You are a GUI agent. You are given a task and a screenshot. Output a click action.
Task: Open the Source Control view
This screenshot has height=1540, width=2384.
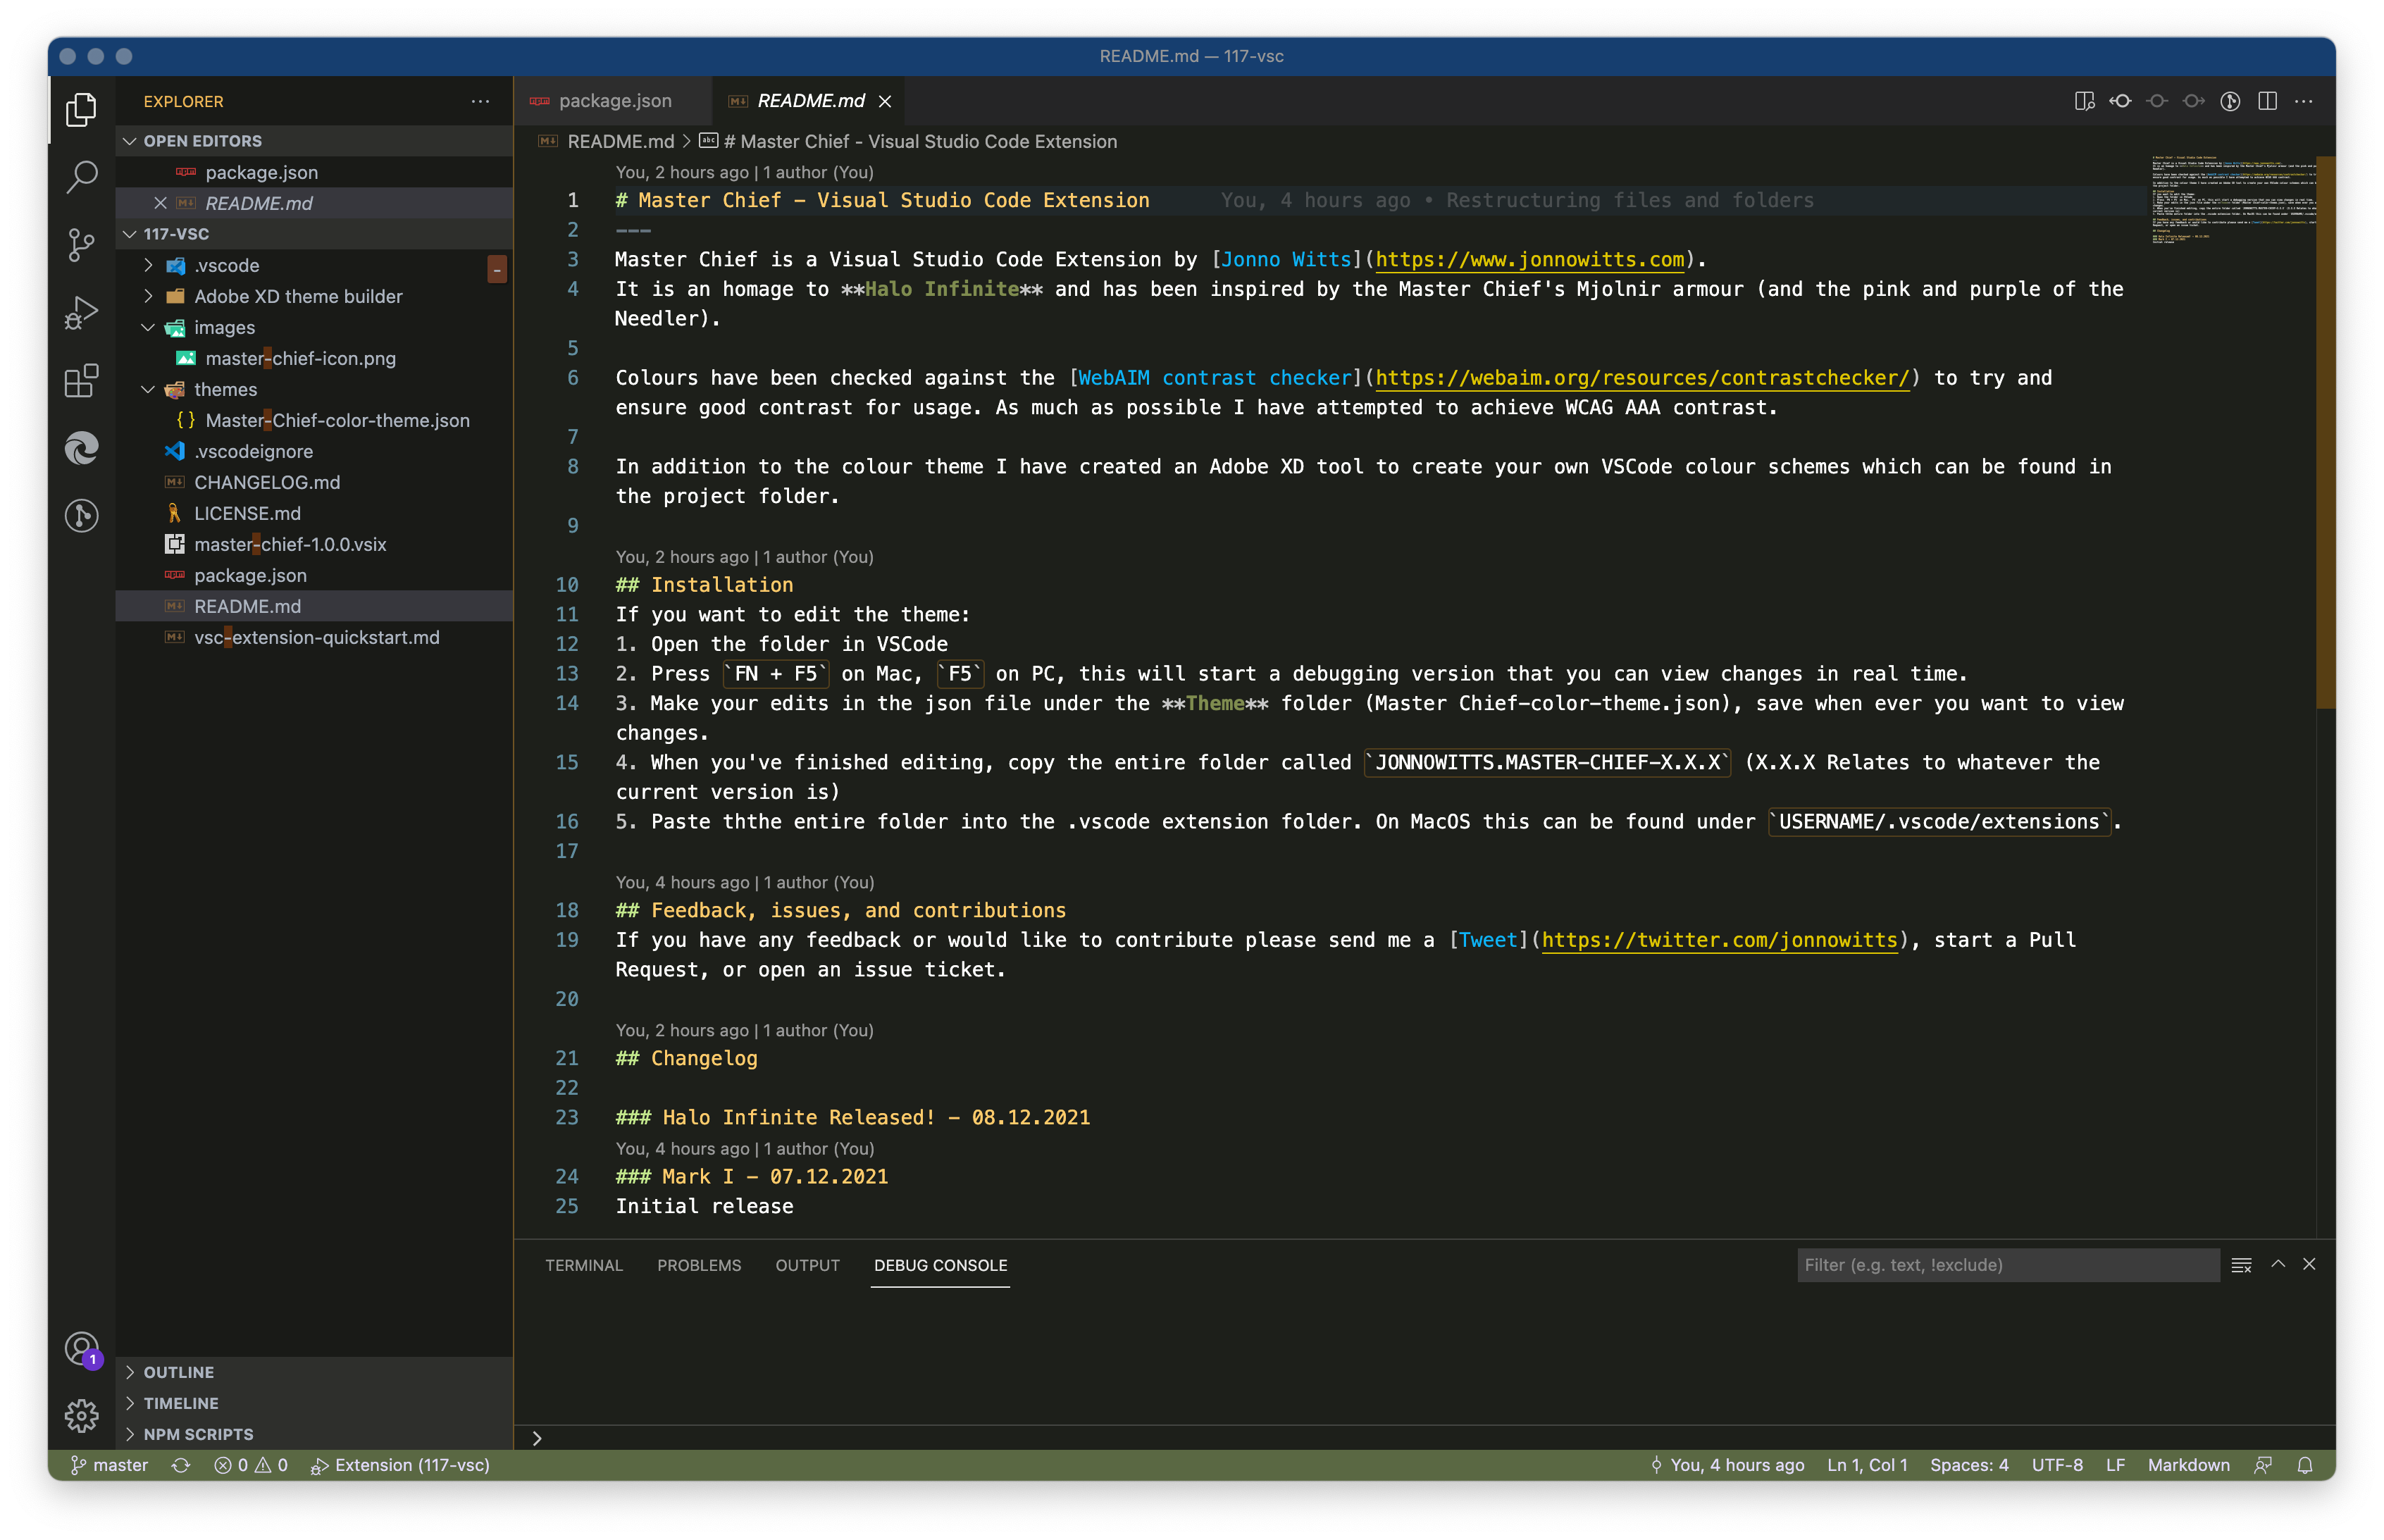click(81, 245)
